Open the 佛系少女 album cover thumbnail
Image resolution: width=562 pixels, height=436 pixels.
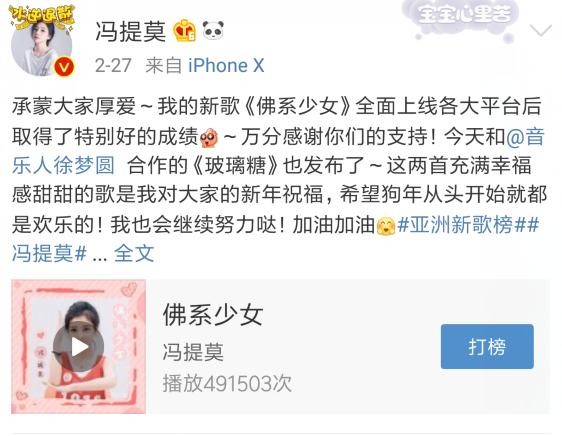(78, 346)
